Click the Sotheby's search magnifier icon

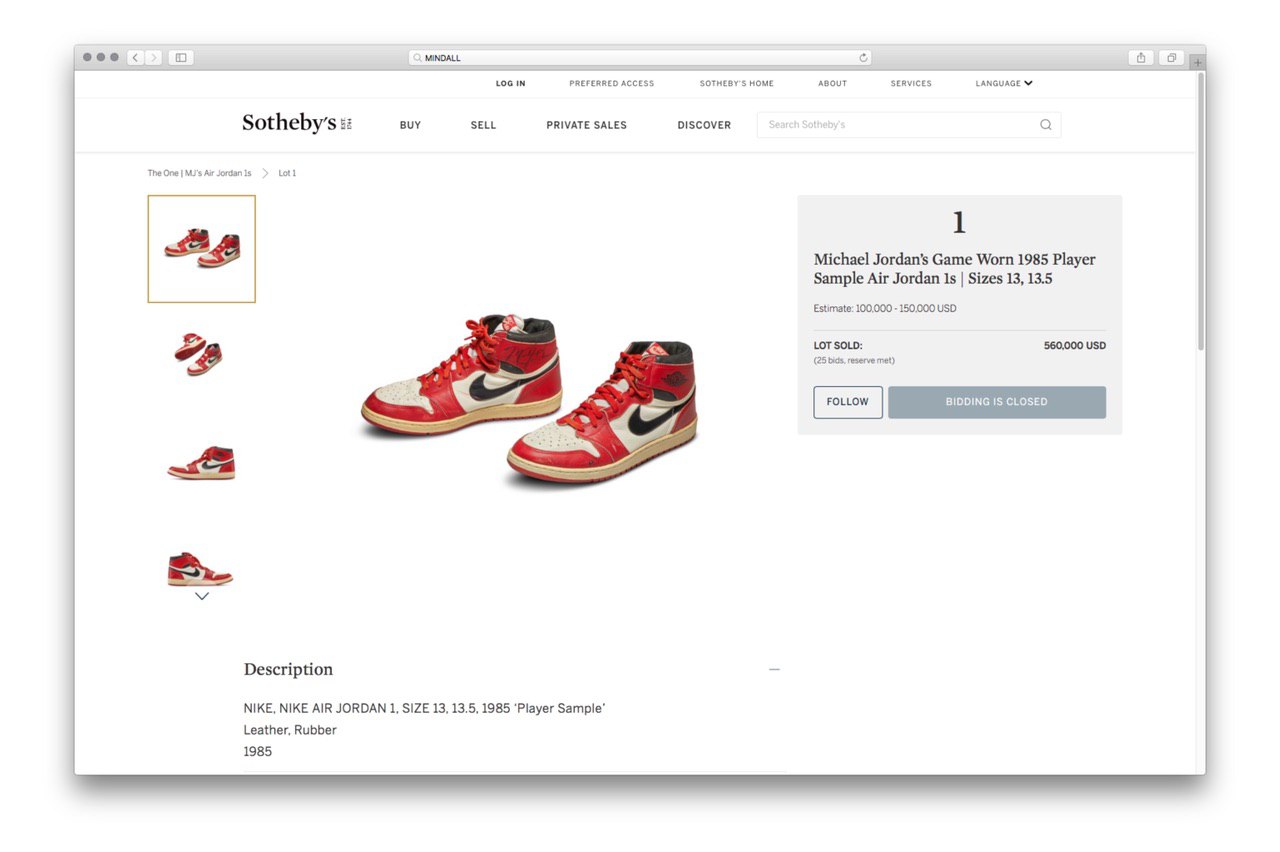point(1045,125)
